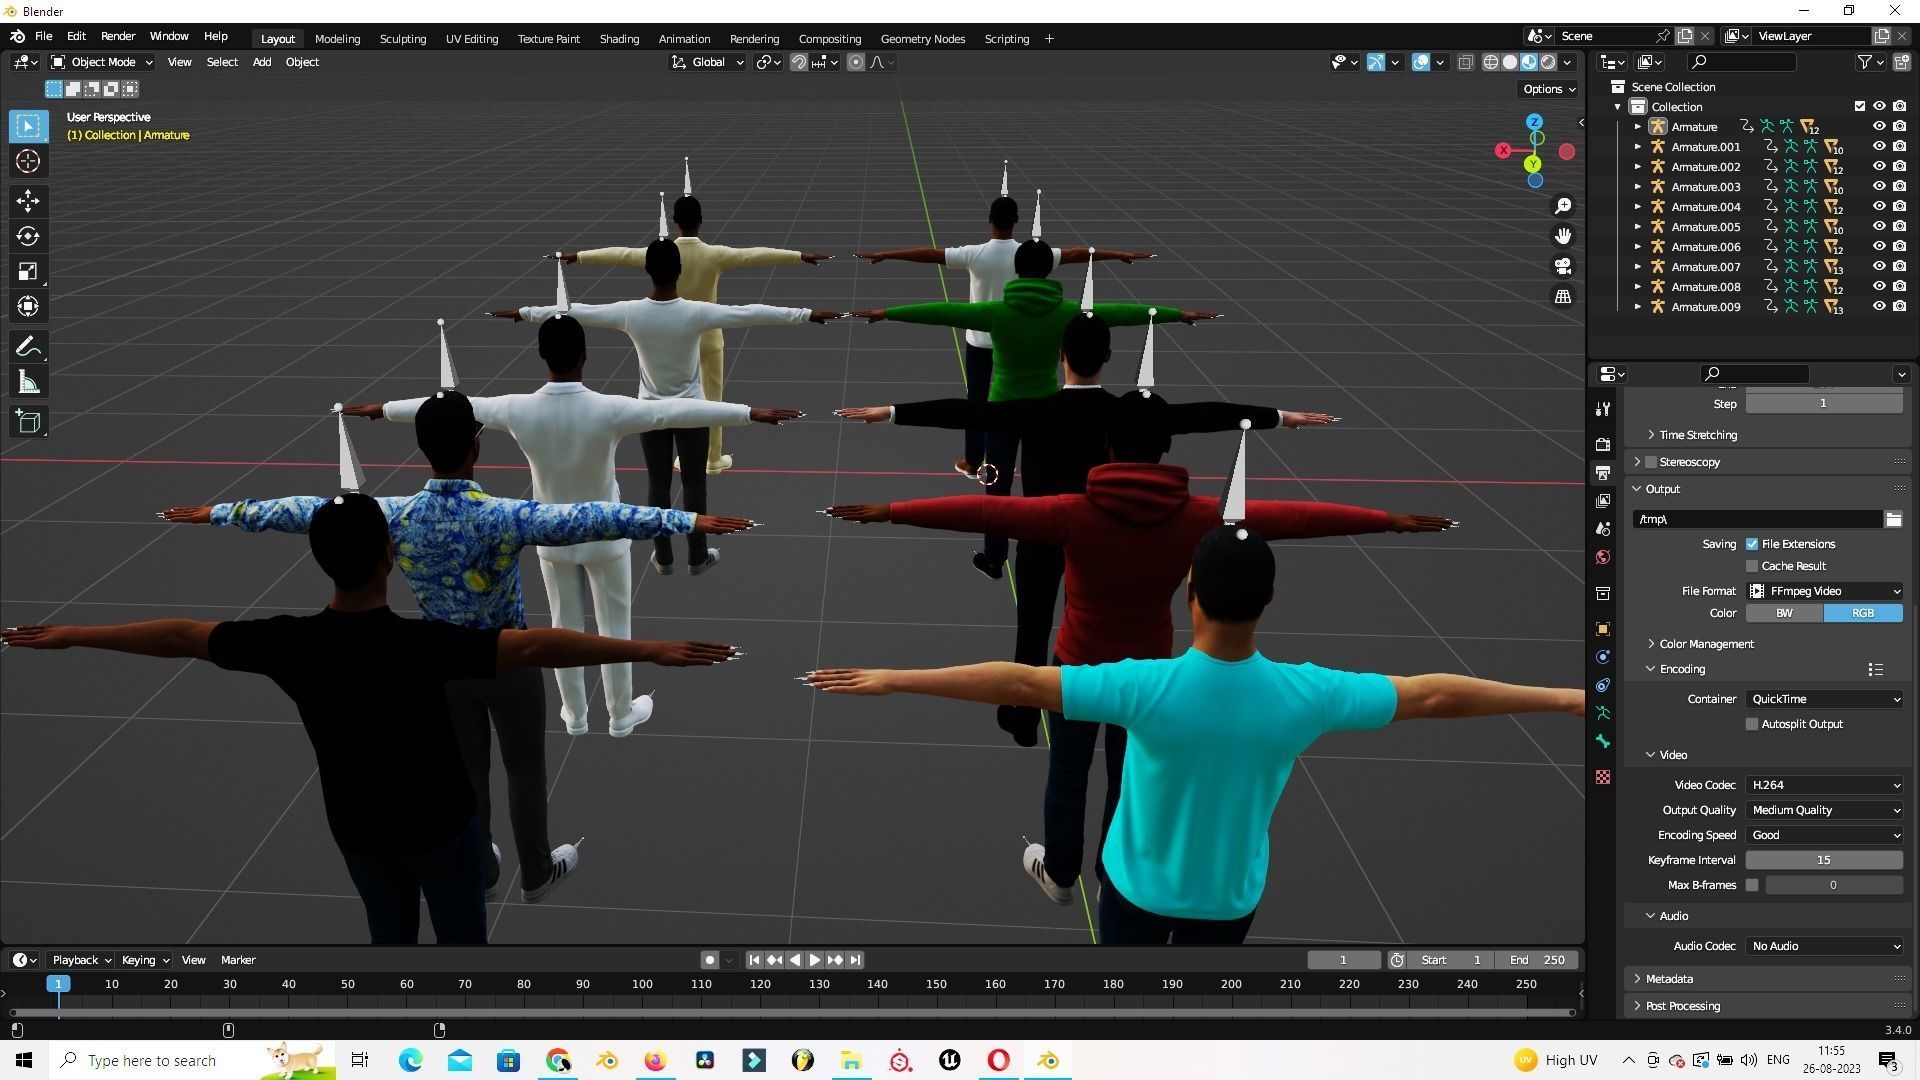Select the Transform tool
The image size is (1920, 1080).
(x=28, y=306)
